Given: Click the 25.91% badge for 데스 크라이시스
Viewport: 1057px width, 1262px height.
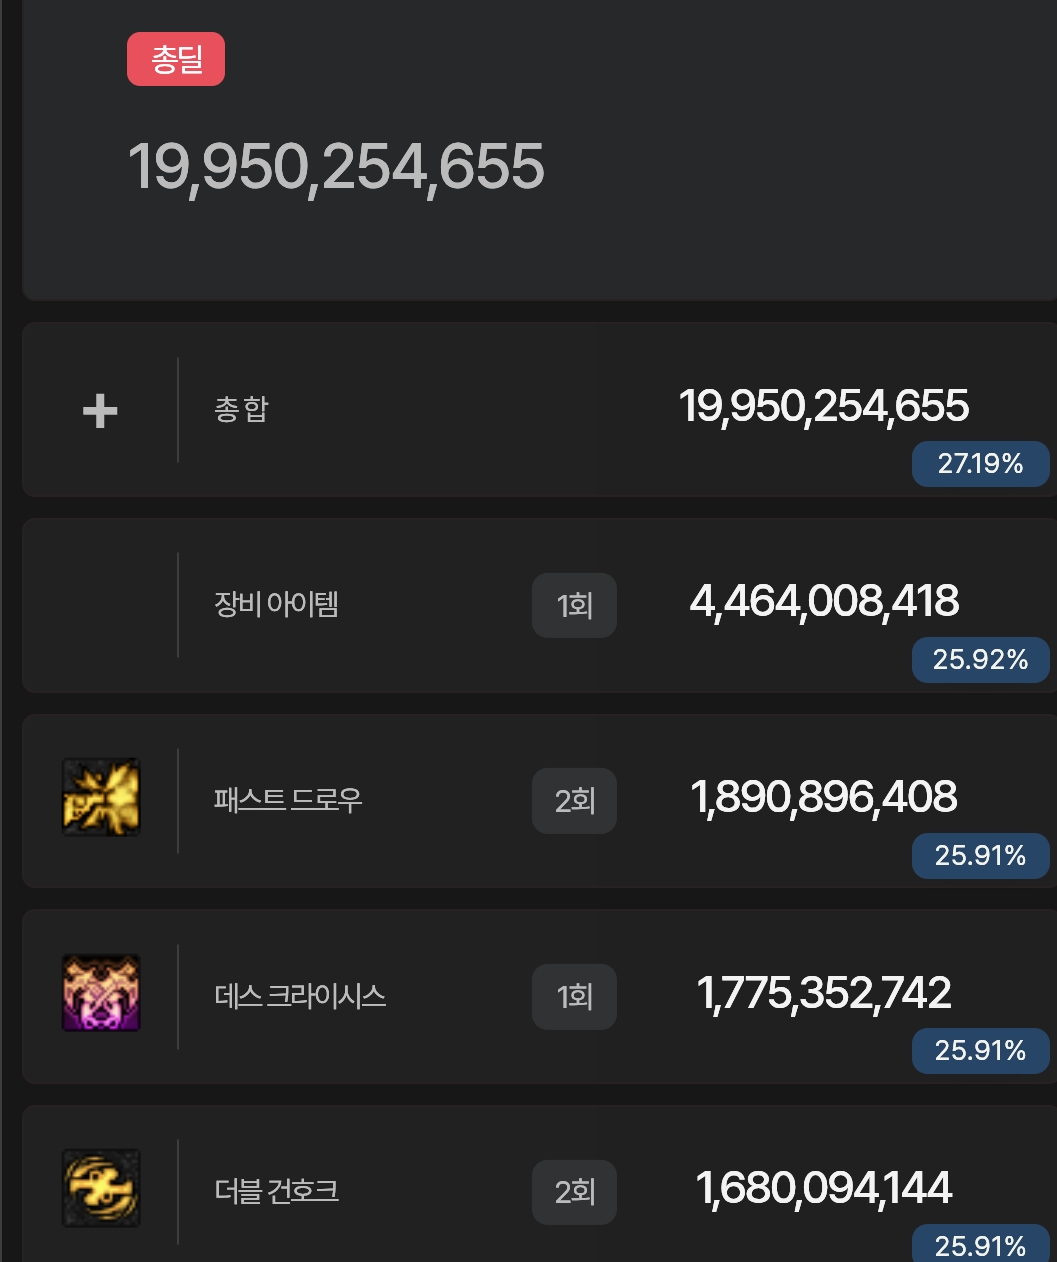Looking at the screenshot, I should 980,1051.
